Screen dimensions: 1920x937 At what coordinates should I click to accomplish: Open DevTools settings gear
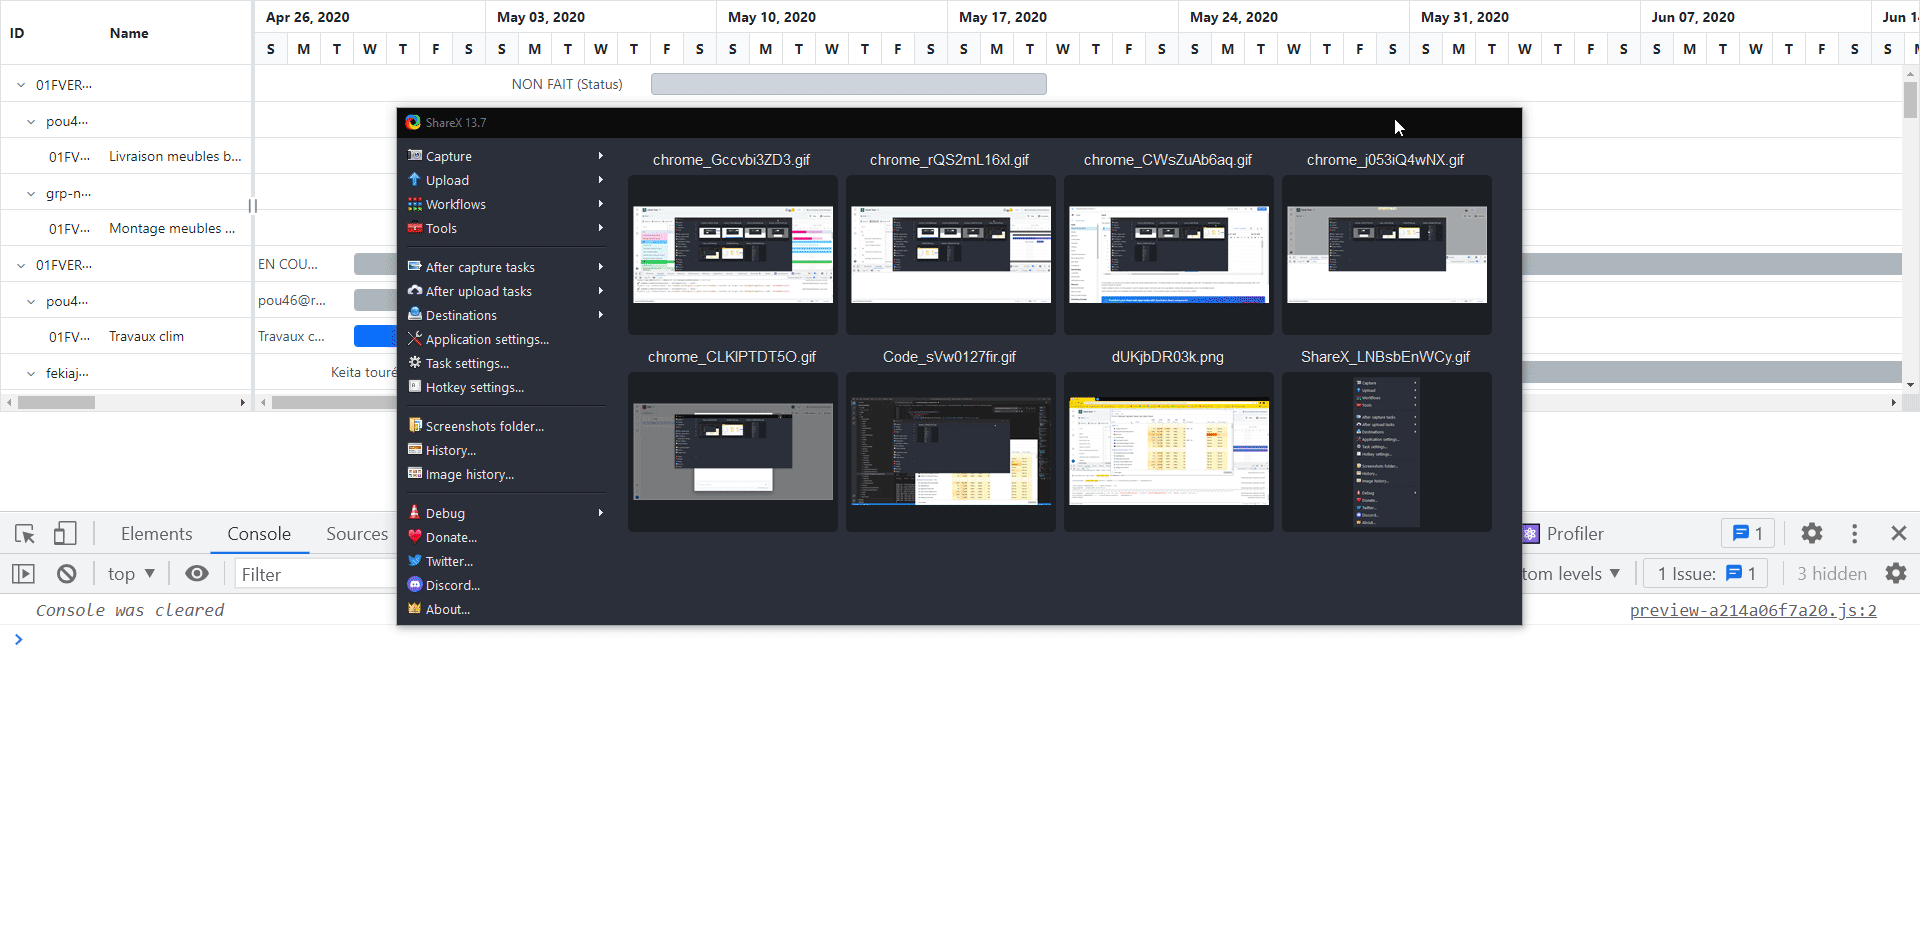(1811, 534)
